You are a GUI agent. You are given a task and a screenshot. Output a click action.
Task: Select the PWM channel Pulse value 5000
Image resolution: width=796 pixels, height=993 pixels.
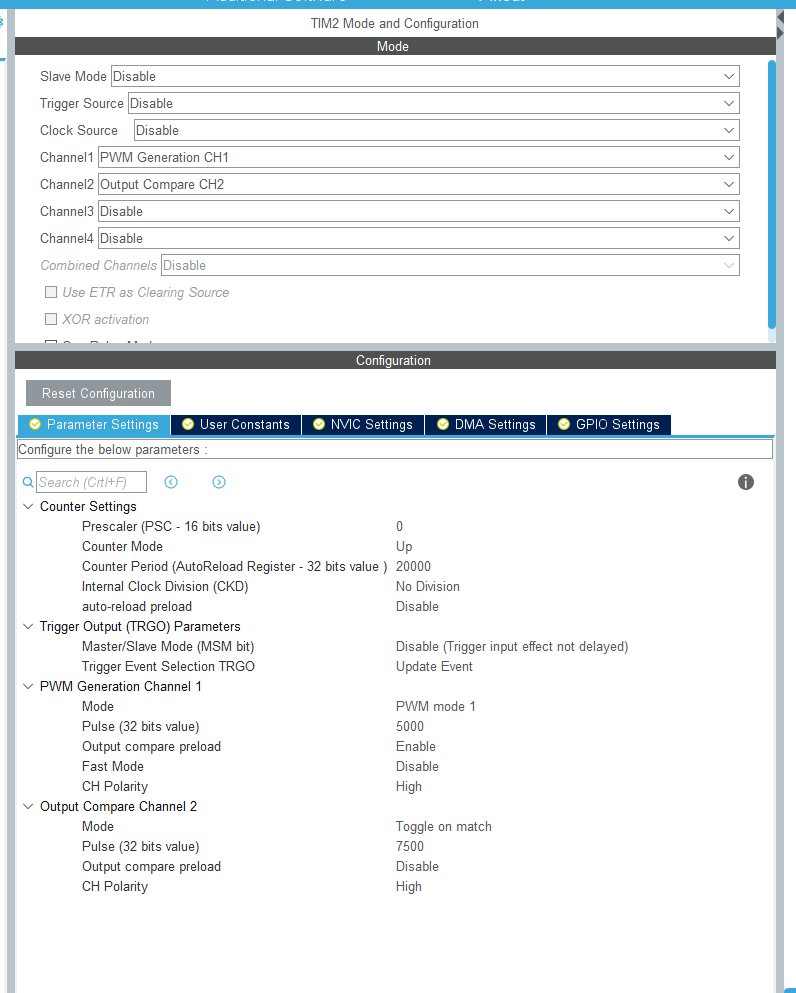pyautogui.click(x=410, y=726)
